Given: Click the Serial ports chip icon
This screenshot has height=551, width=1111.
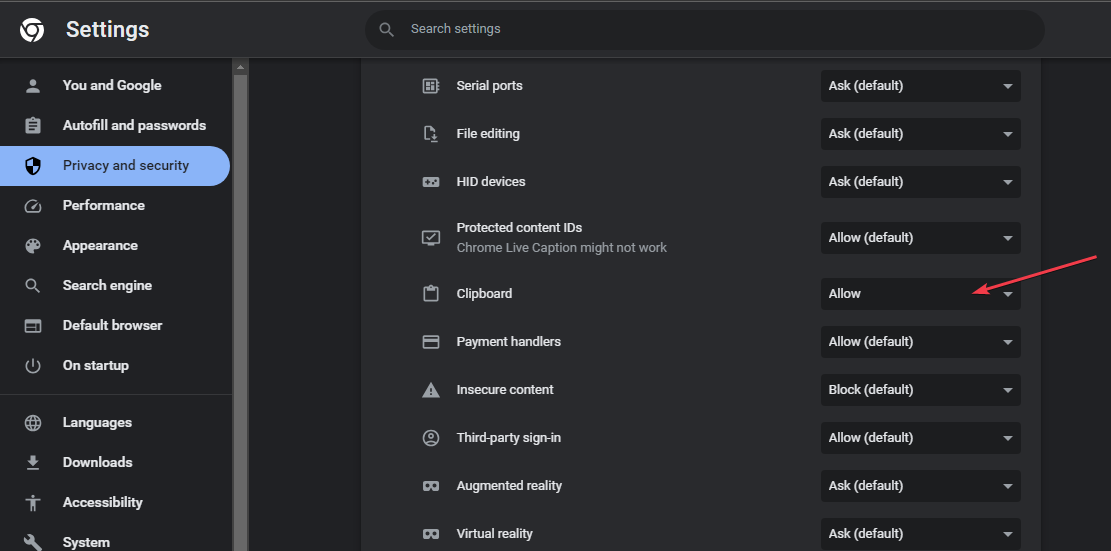Looking at the screenshot, I should point(431,86).
